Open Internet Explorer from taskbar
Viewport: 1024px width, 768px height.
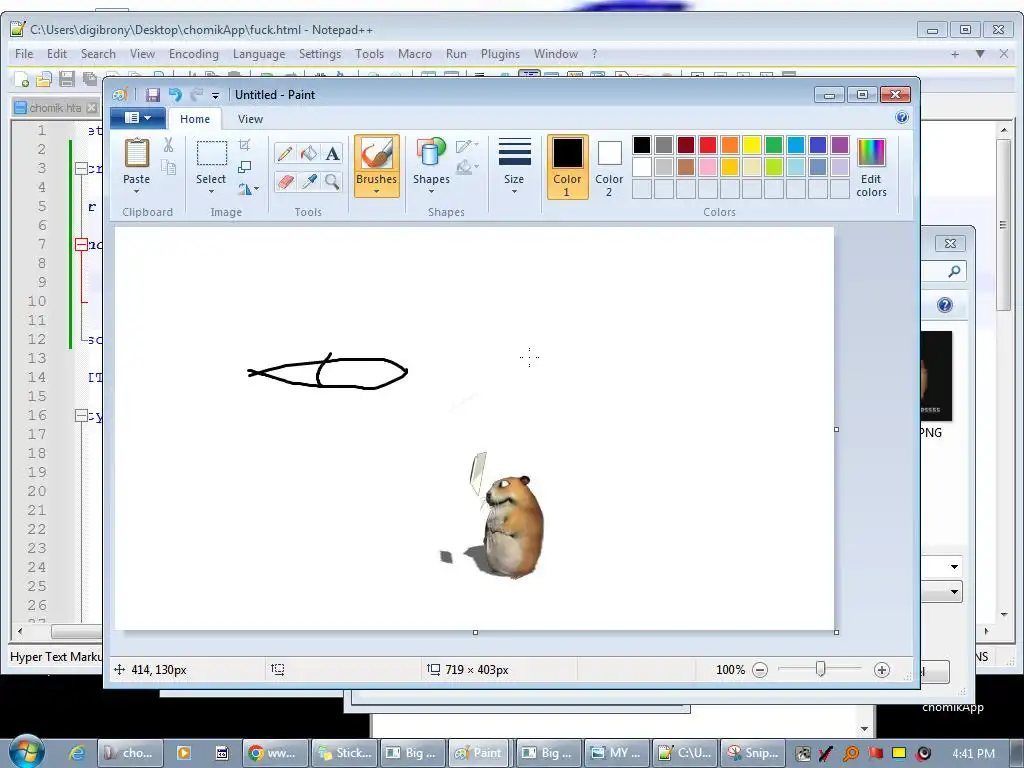point(76,753)
